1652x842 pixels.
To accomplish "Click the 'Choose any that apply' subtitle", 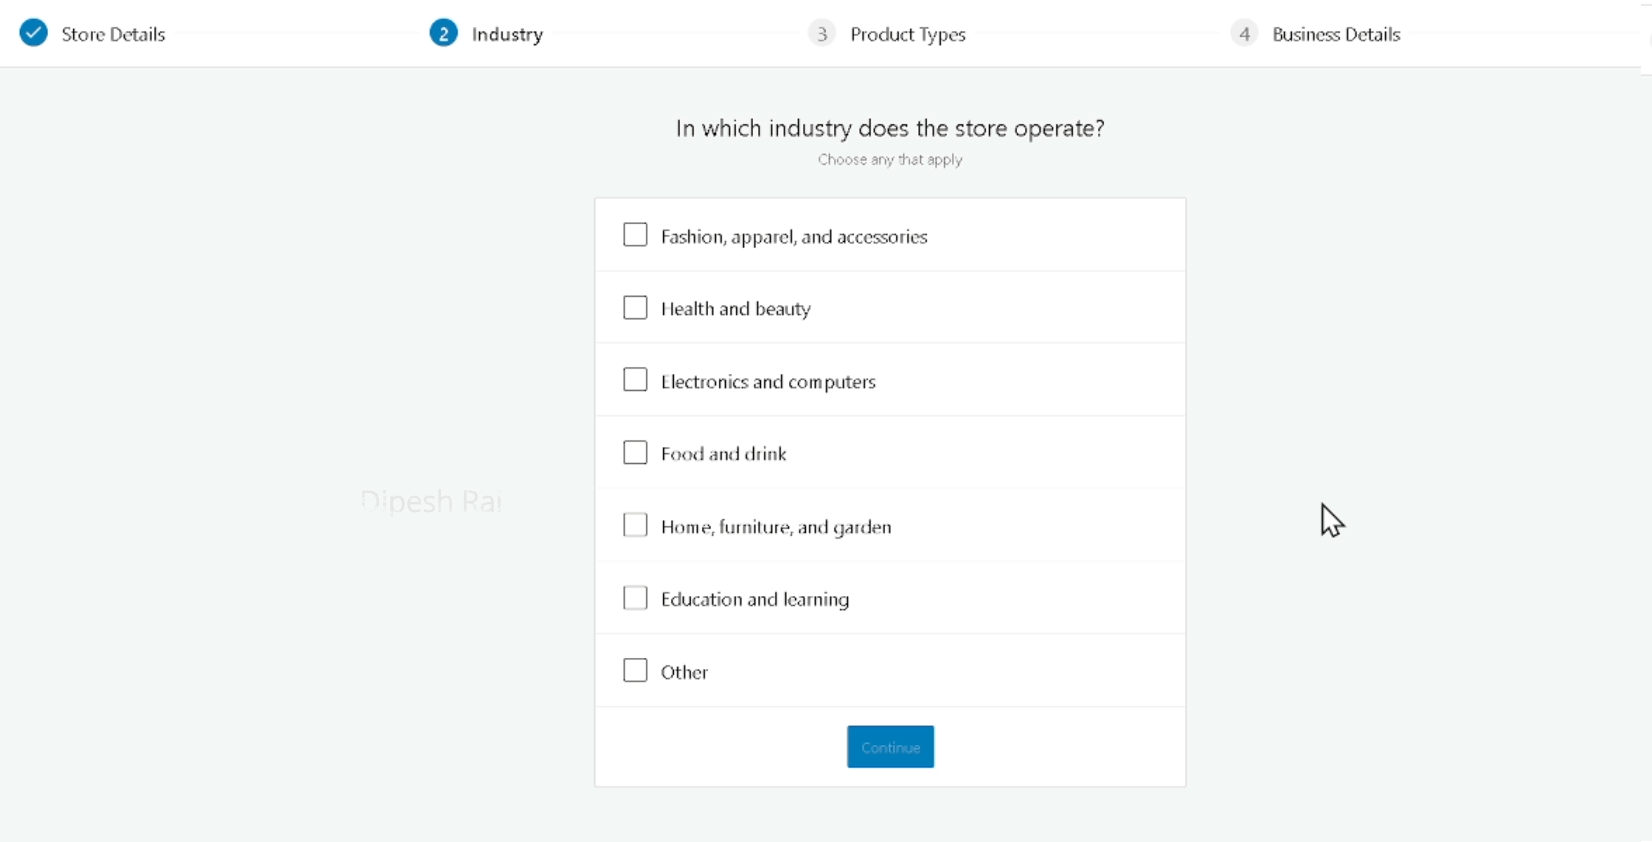I will click(x=889, y=159).
